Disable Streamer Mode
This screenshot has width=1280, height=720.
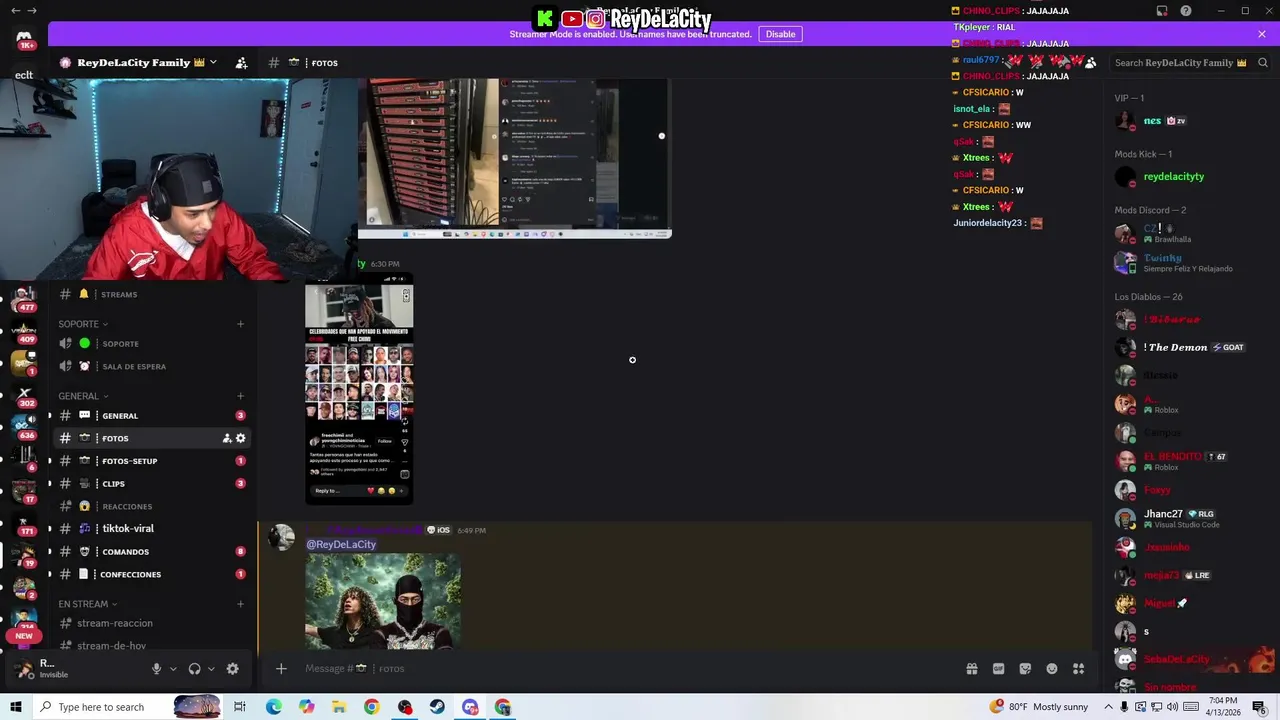(x=780, y=34)
